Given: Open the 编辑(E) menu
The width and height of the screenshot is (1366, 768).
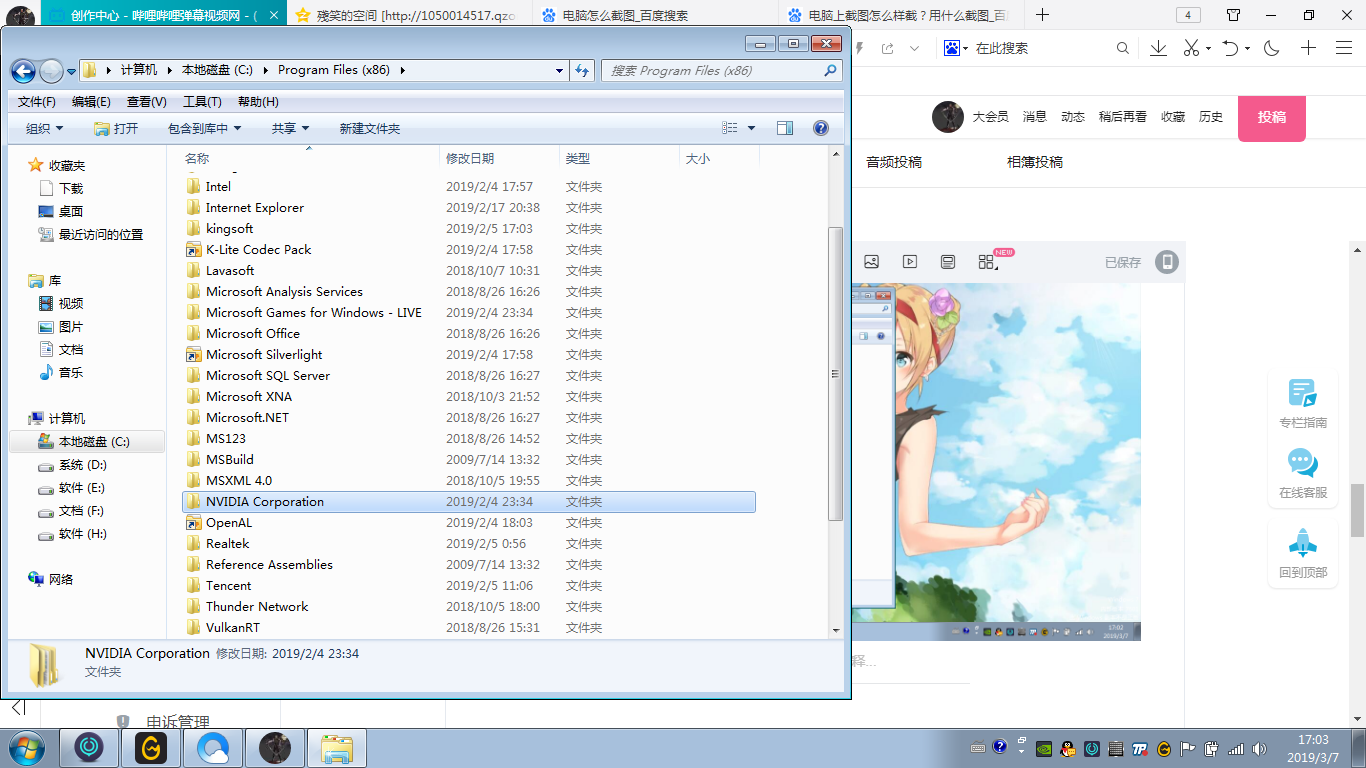Looking at the screenshot, I should coord(91,102).
